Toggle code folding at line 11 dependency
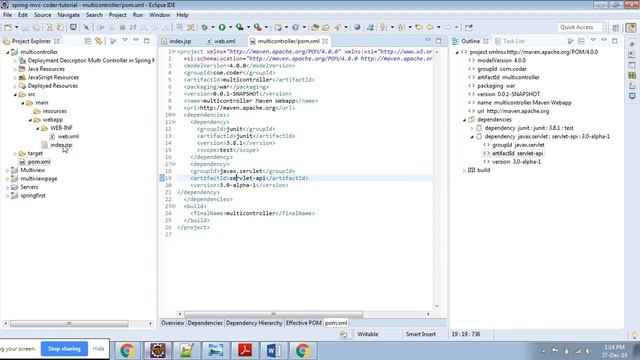This screenshot has height=360, width=640. click(x=174, y=122)
